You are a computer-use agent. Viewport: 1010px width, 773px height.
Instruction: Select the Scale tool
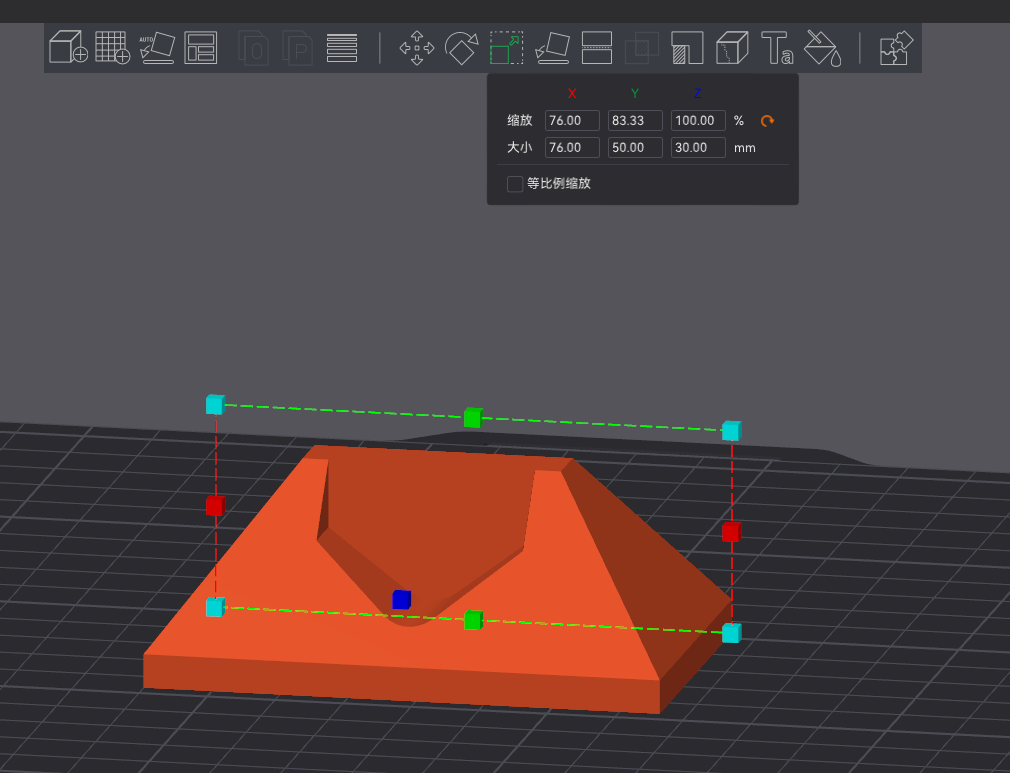[506, 48]
